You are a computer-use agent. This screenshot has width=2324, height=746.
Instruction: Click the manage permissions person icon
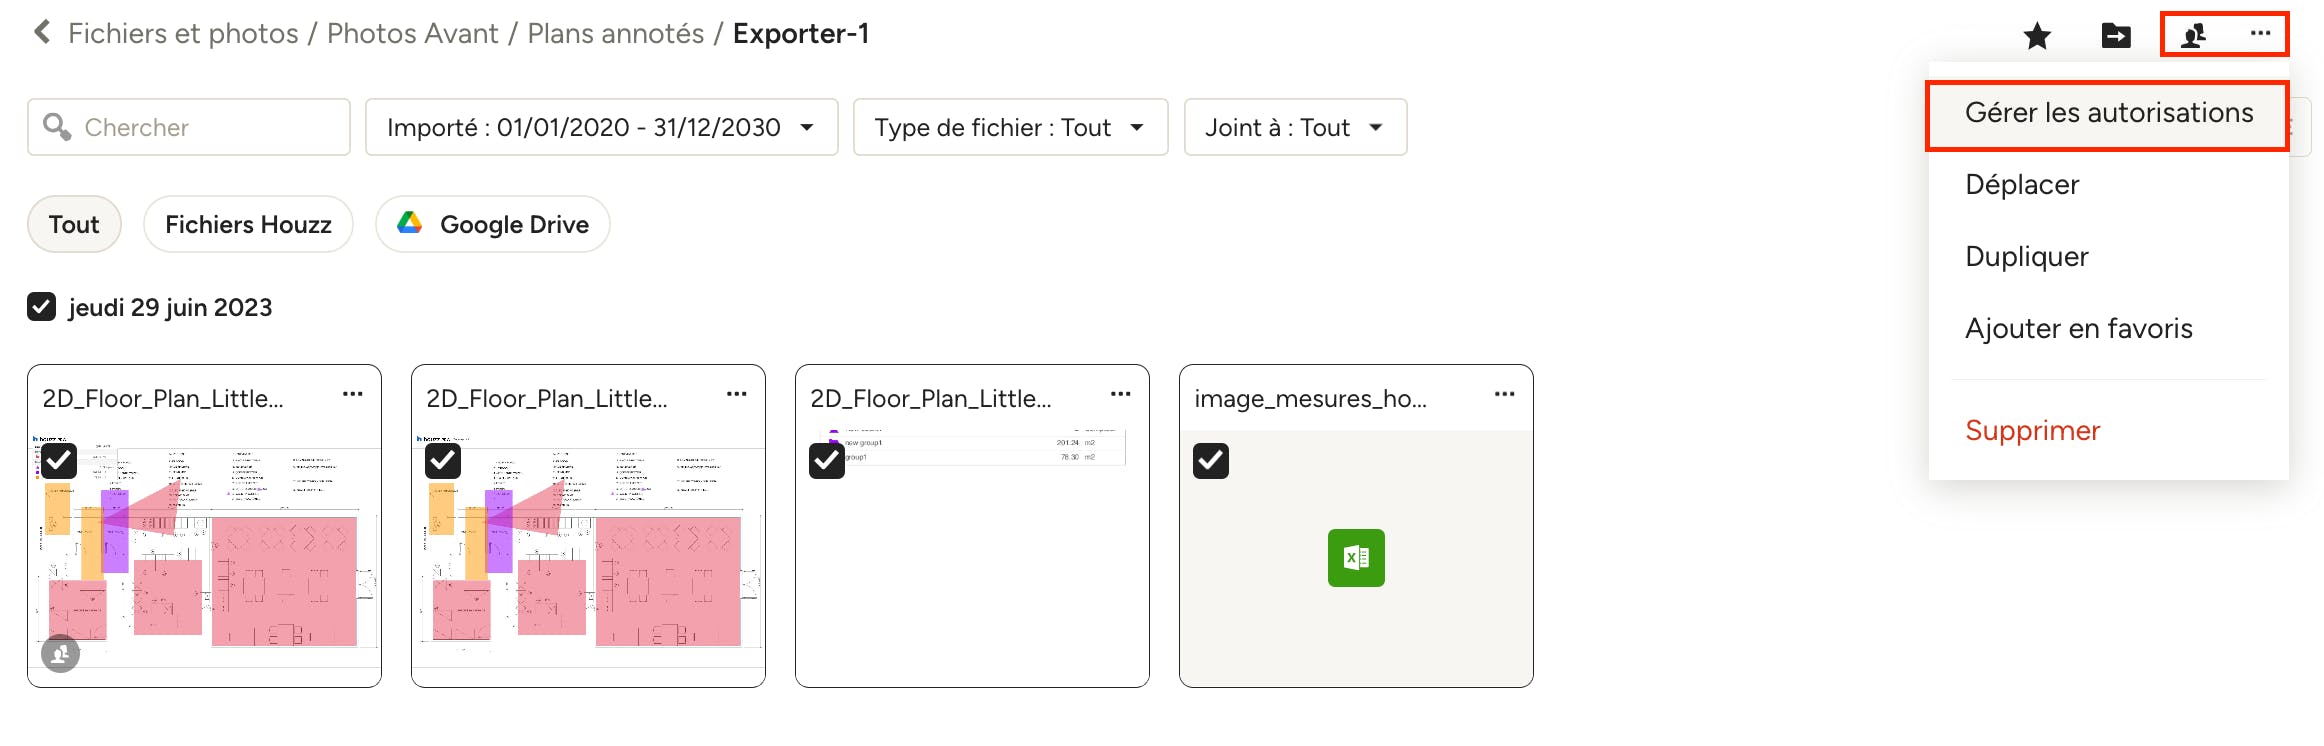click(2194, 36)
